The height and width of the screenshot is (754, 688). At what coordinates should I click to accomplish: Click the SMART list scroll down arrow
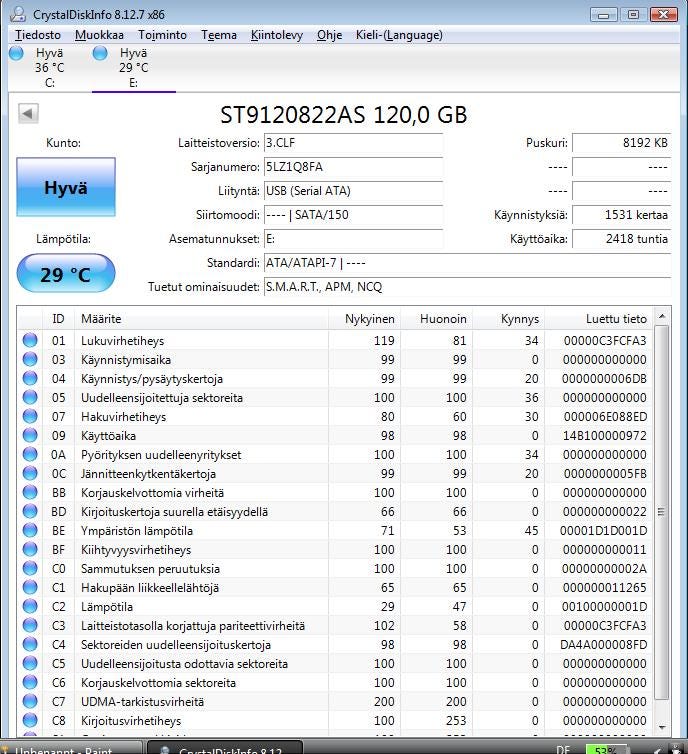click(x=662, y=728)
